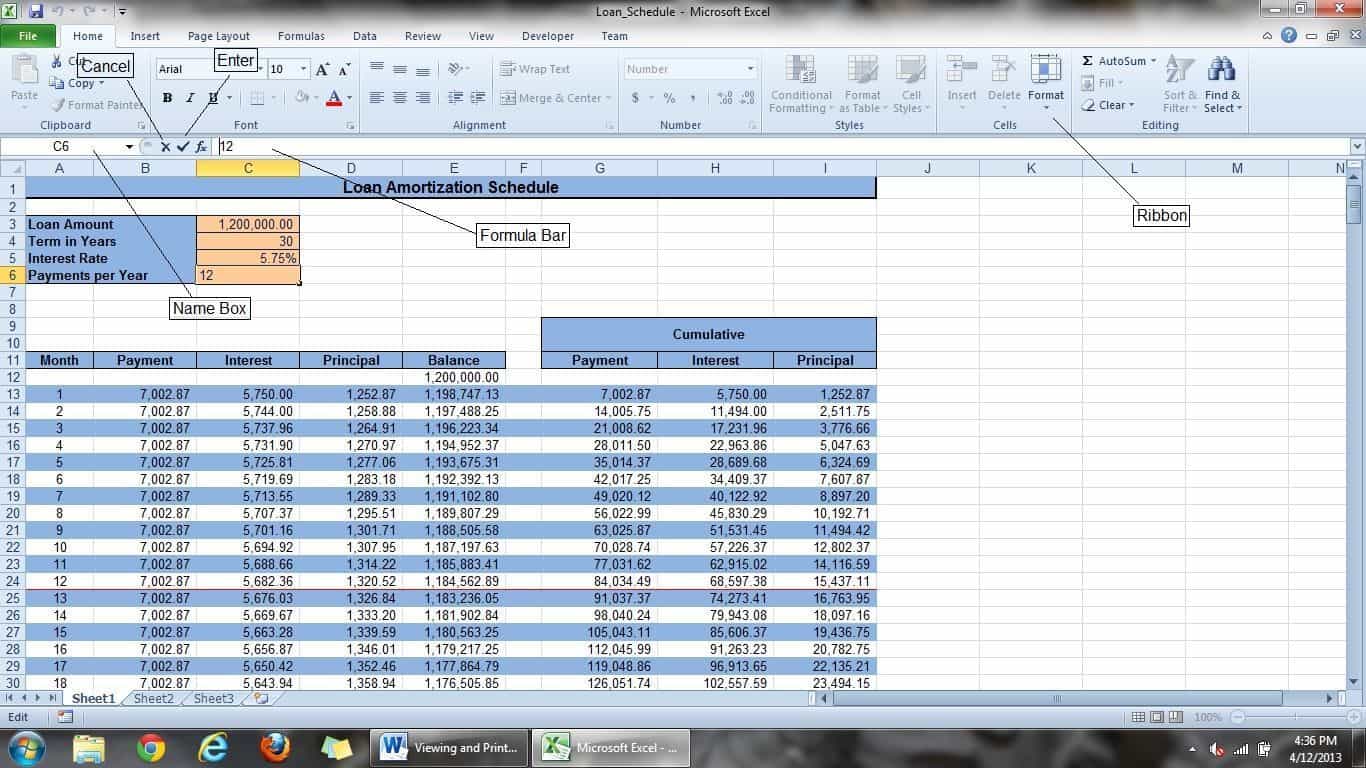The height and width of the screenshot is (768, 1366).
Task: Click the Insert Worksheet icon beside Sheet3
Action: (261, 699)
